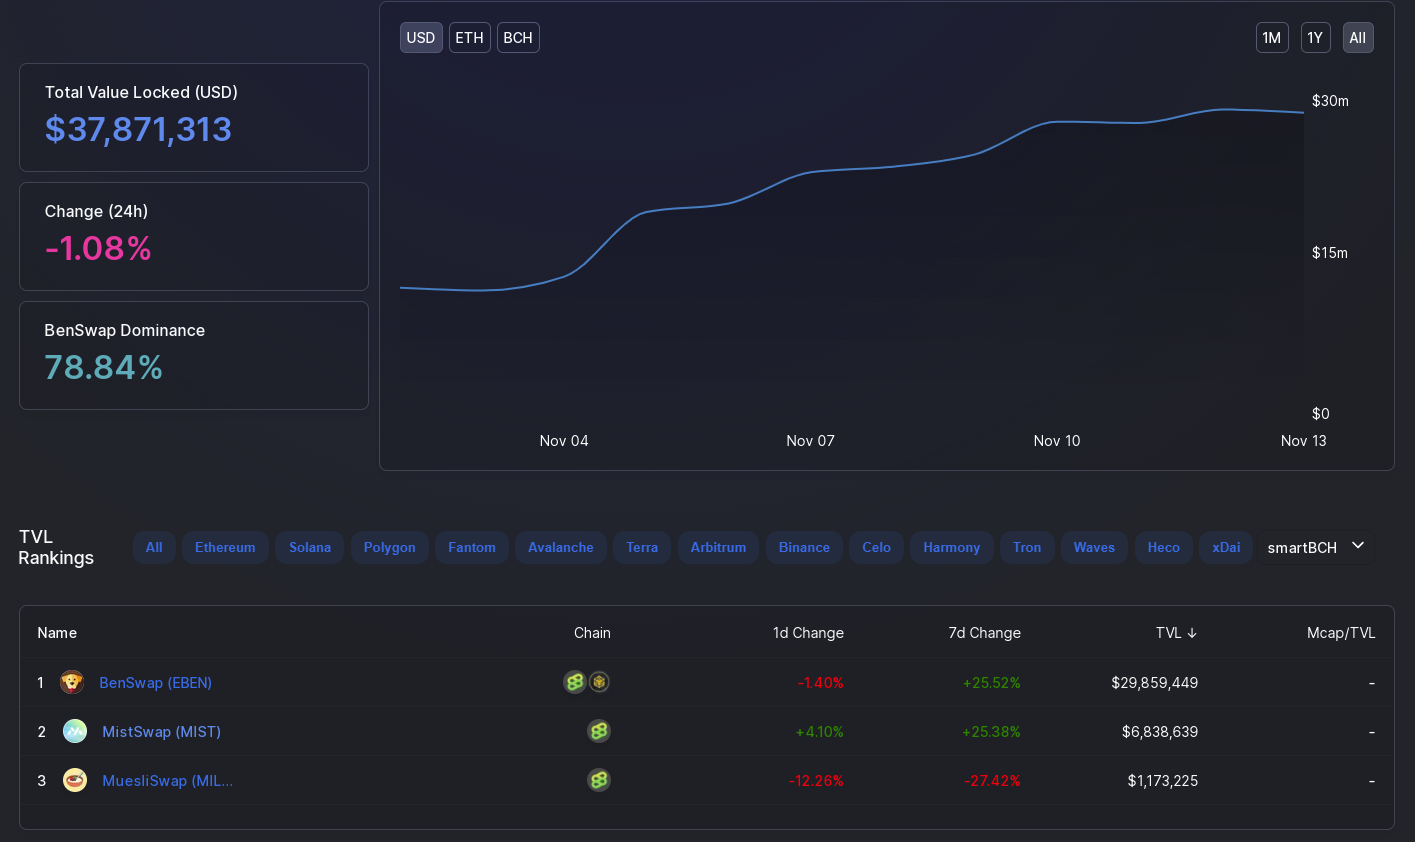The width and height of the screenshot is (1415, 842).
Task: Click the MuesliSwap bowl logo icon
Action: [x=75, y=780]
